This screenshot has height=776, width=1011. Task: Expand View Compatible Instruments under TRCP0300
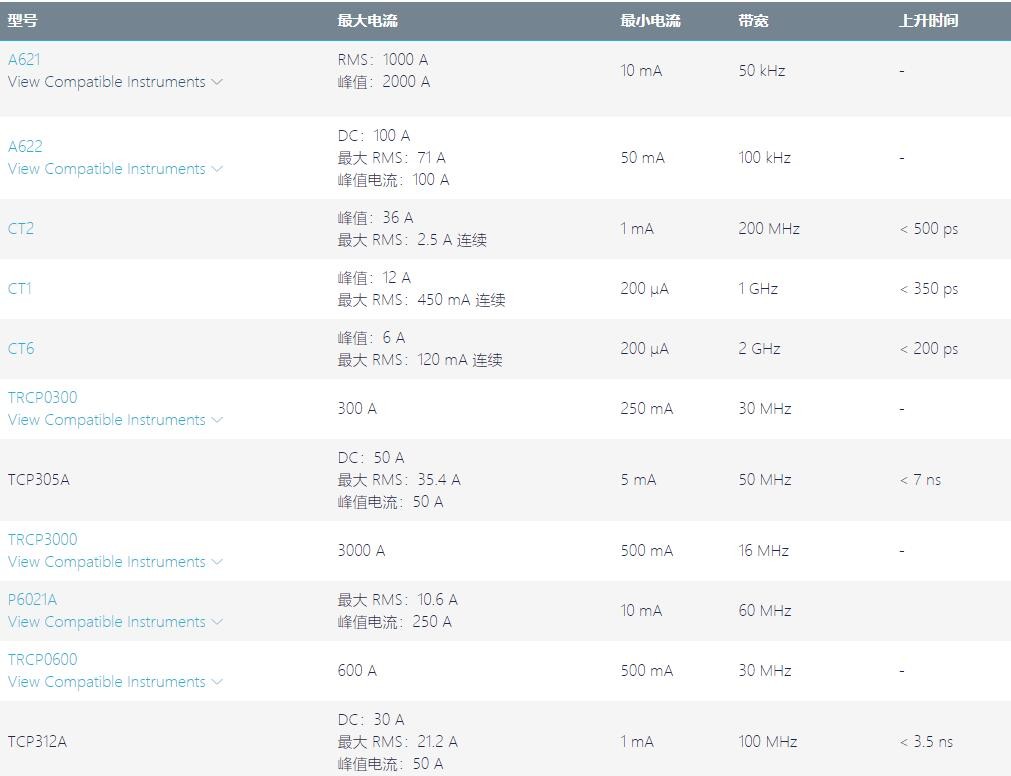coord(115,420)
